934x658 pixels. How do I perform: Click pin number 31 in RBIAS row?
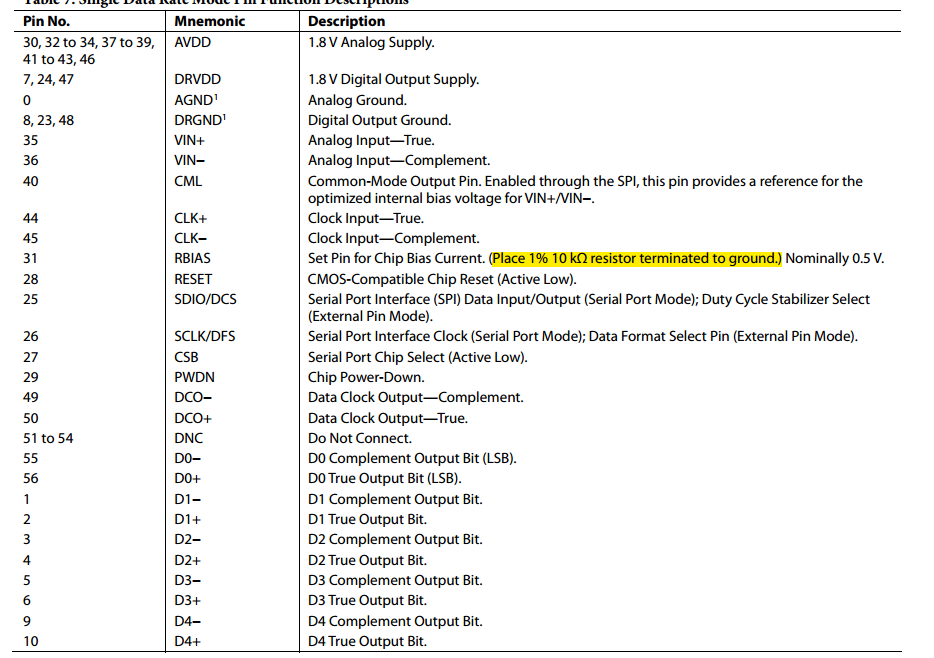[30, 258]
